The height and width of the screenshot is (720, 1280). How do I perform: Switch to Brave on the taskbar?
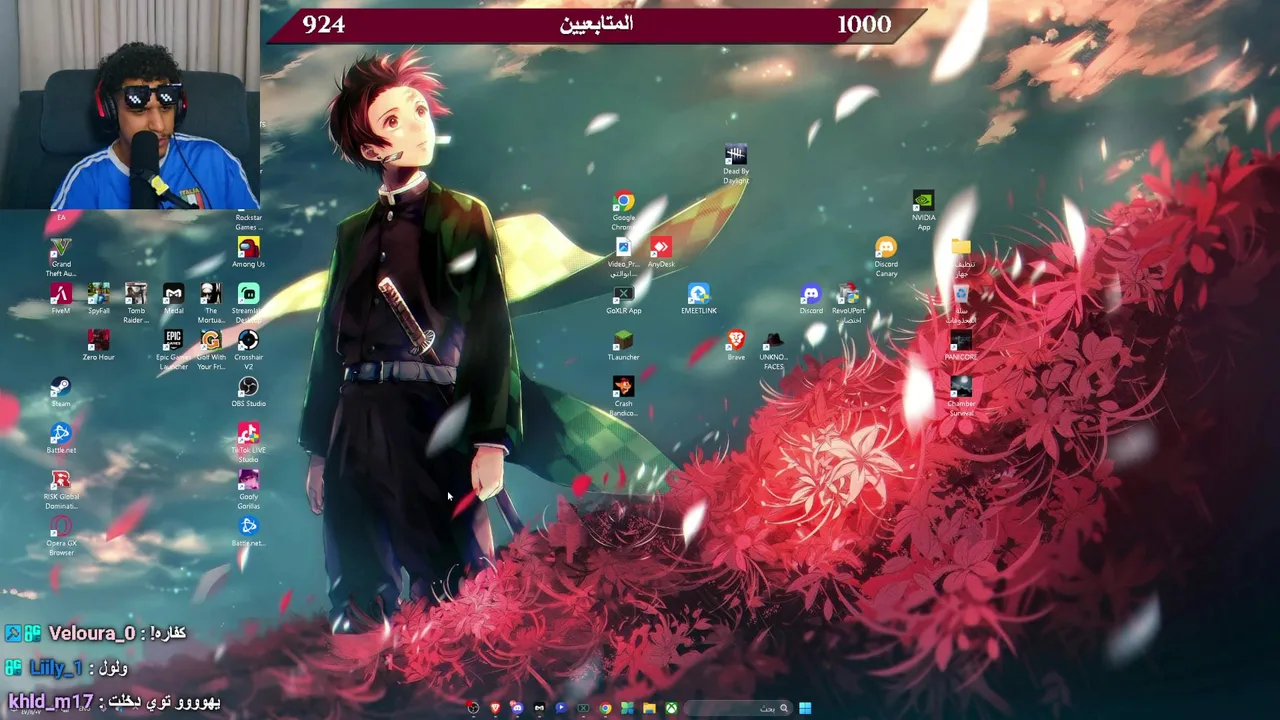tap(495, 708)
